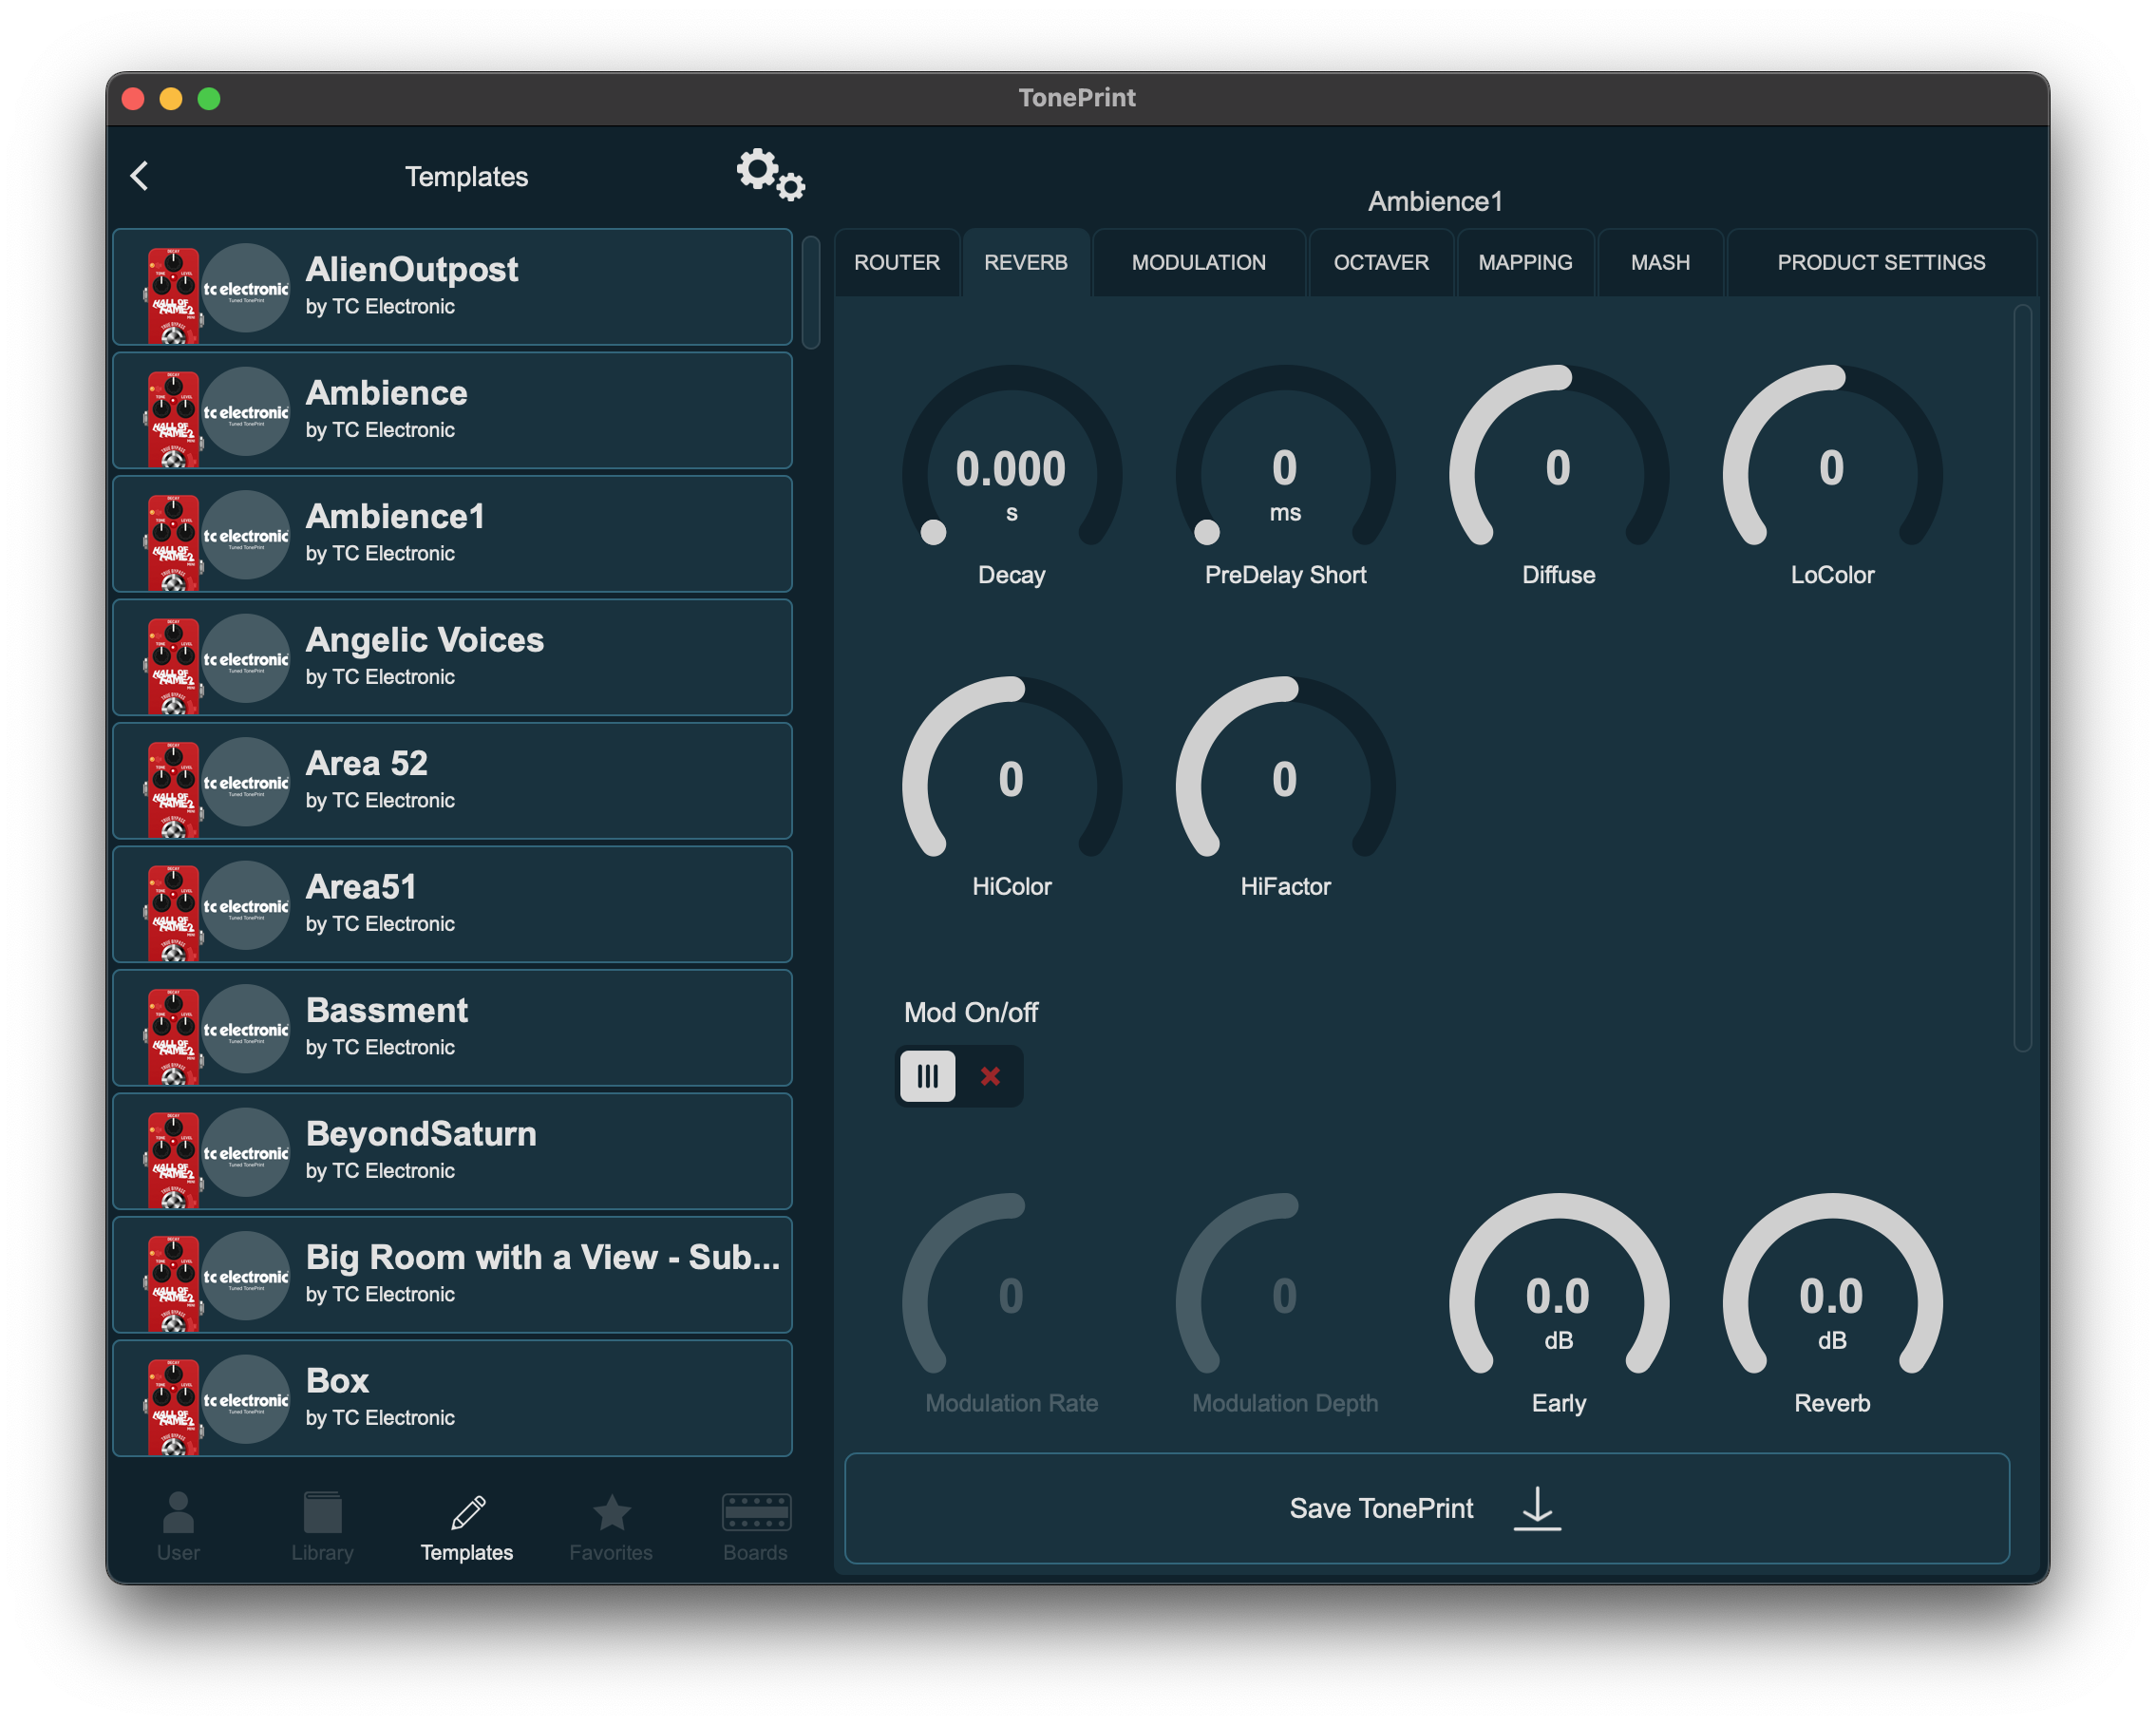This screenshot has width=2156, height=1725.
Task: Select Big Room with a View template
Action: pyautogui.click(x=453, y=1275)
